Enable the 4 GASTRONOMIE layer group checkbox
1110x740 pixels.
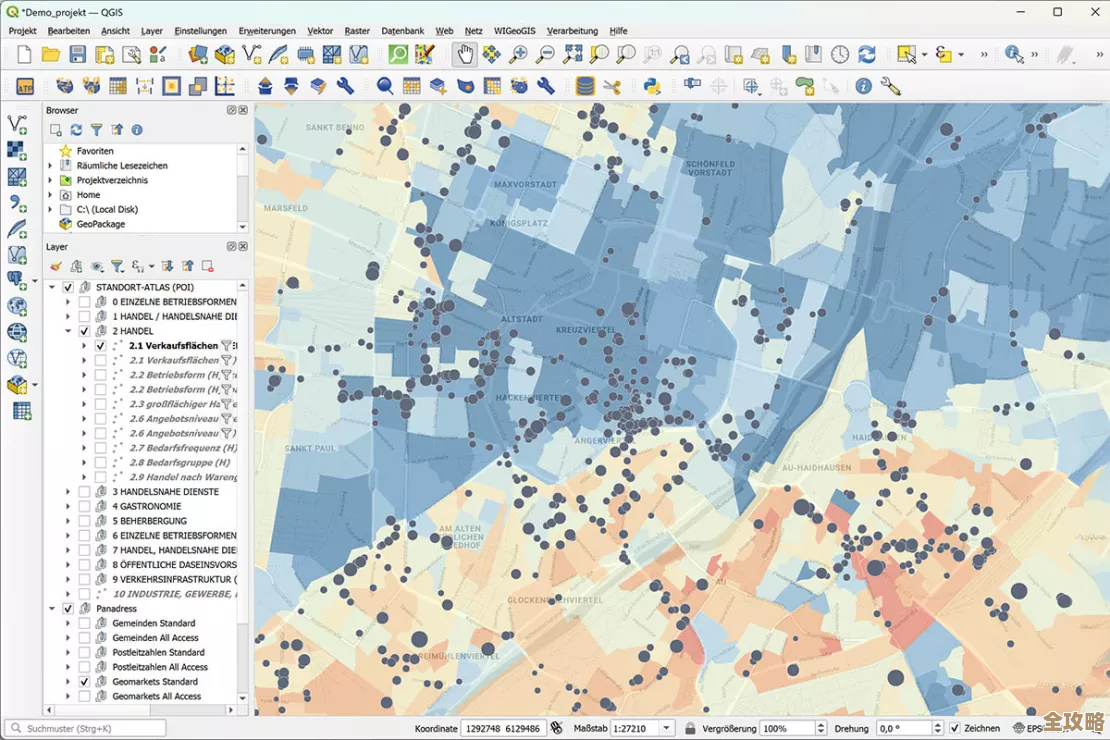[84, 506]
